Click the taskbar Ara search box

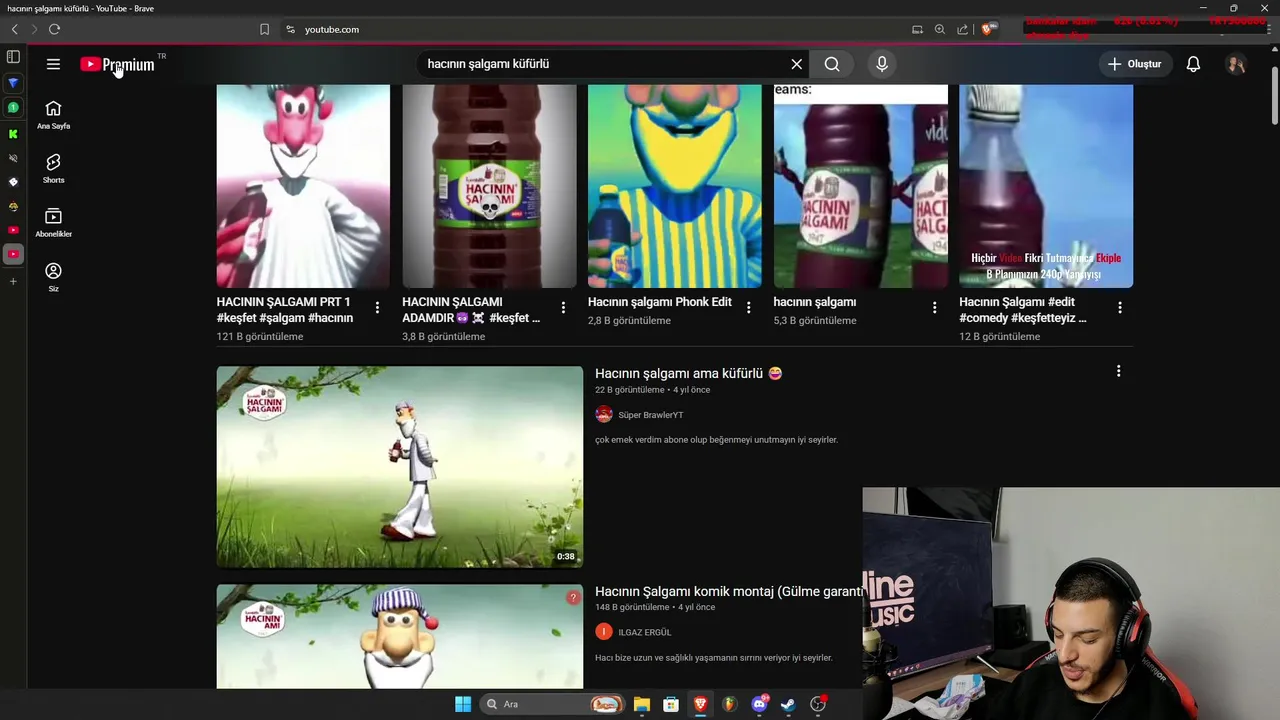click(x=551, y=704)
